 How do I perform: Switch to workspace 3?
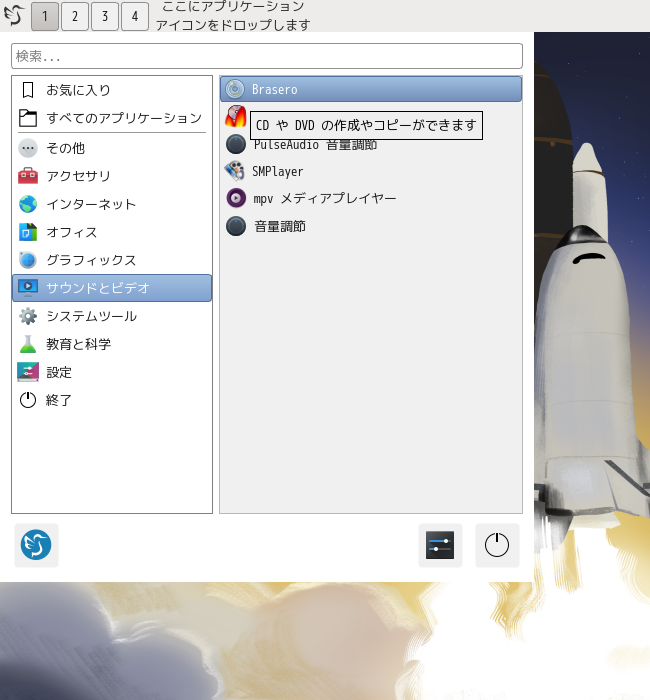click(105, 17)
